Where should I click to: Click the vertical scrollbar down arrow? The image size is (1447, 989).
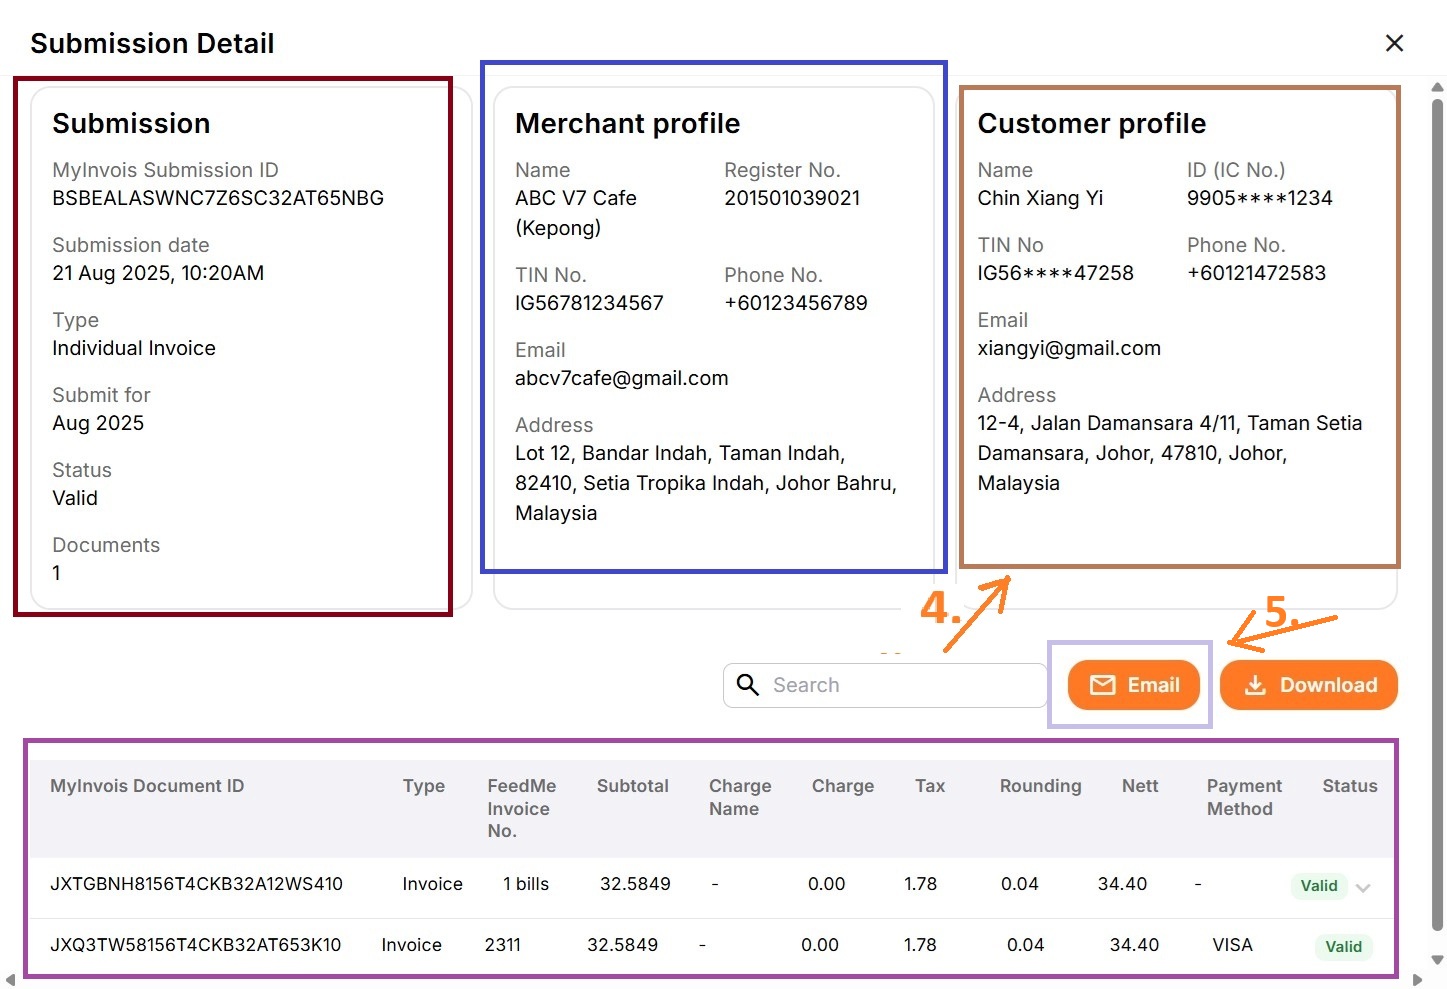tap(1437, 959)
